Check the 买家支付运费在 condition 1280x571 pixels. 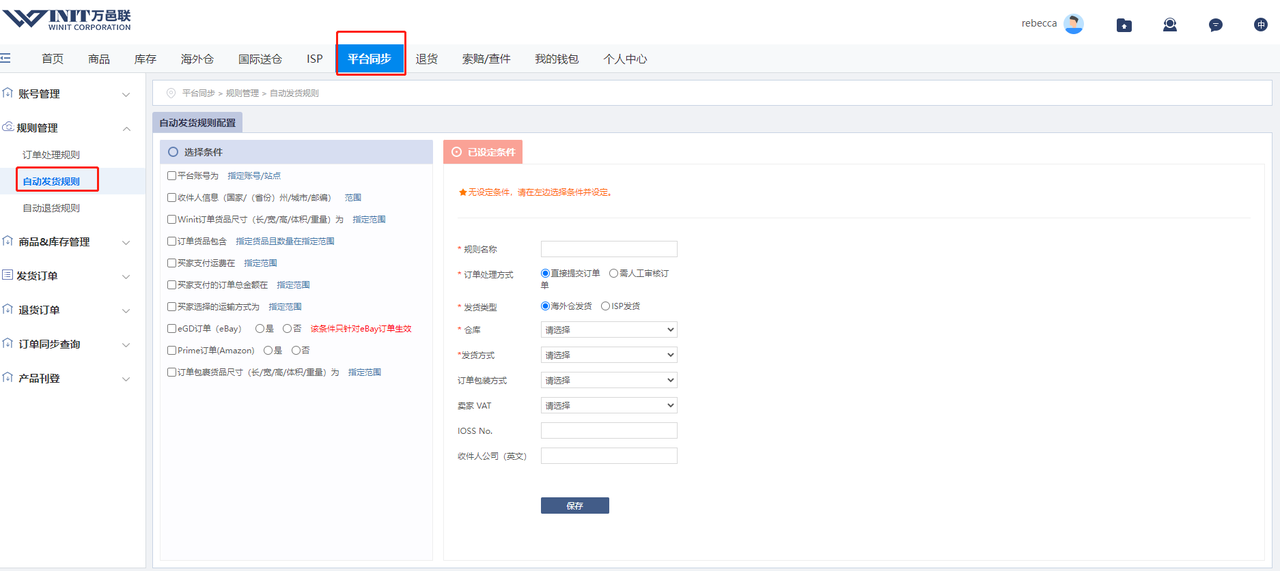pyautogui.click(x=171, y=263)
